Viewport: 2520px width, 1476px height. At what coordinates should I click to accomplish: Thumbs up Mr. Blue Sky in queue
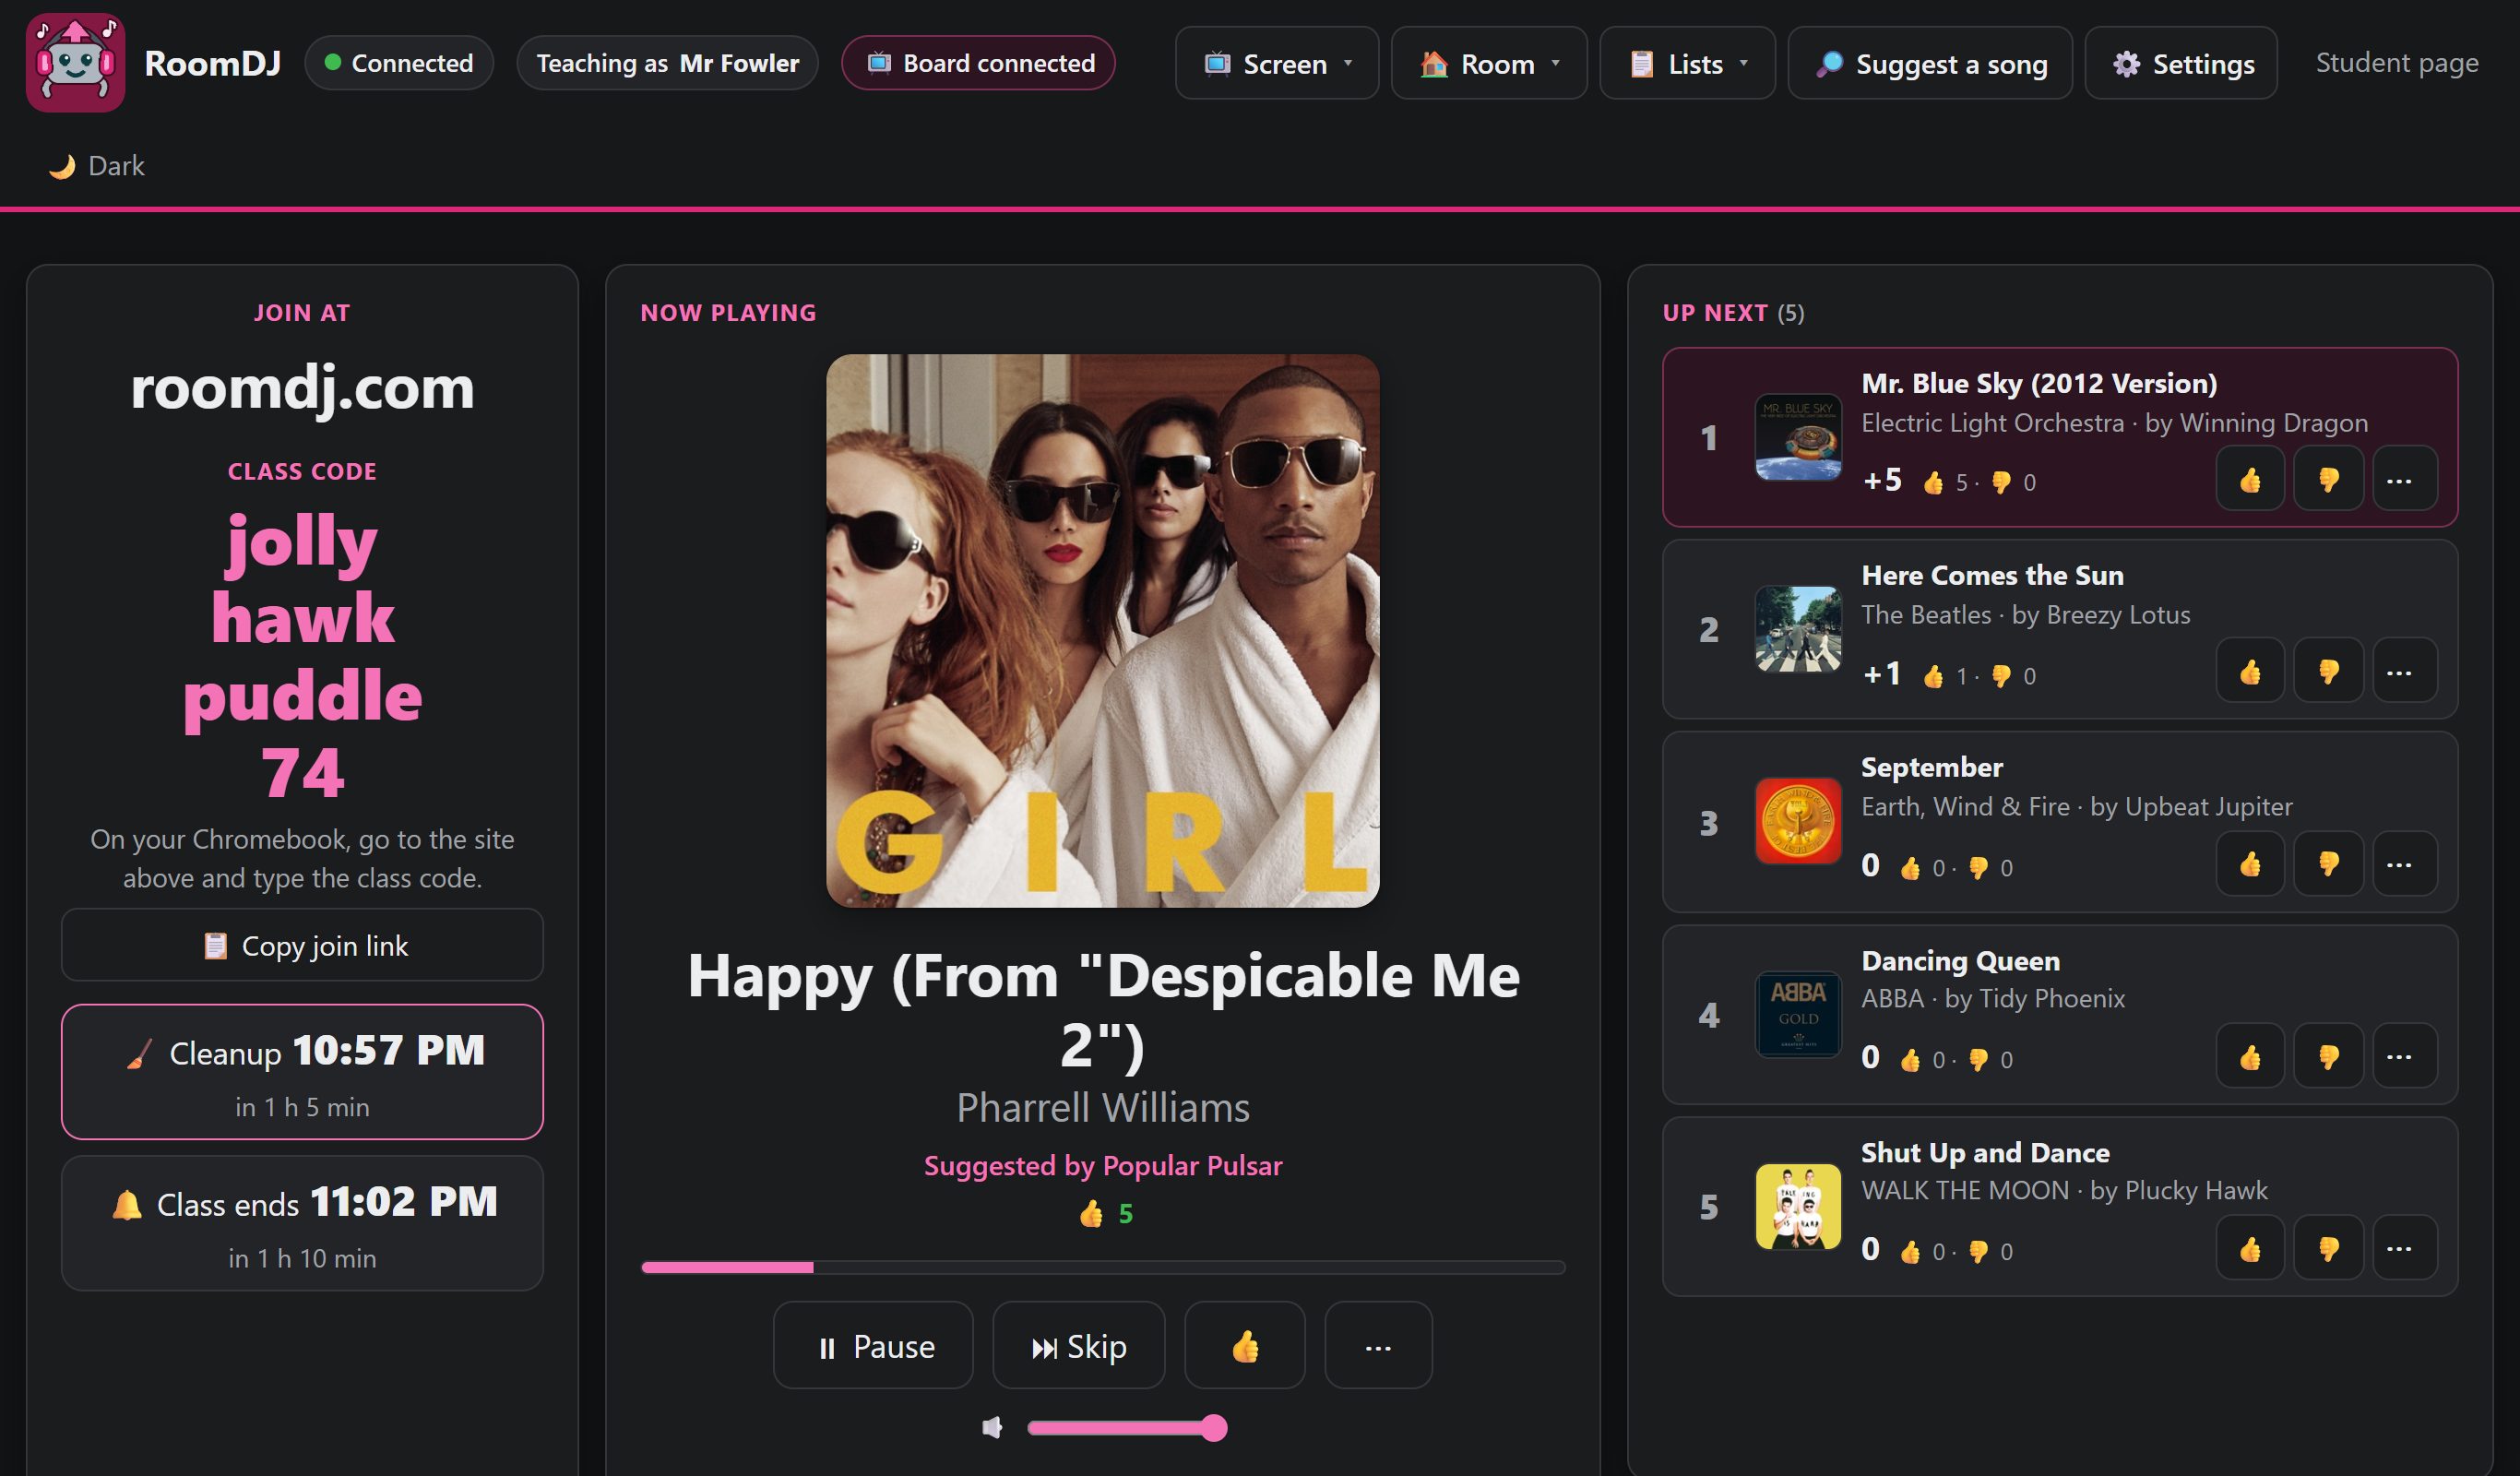(x=2249, y=480)
